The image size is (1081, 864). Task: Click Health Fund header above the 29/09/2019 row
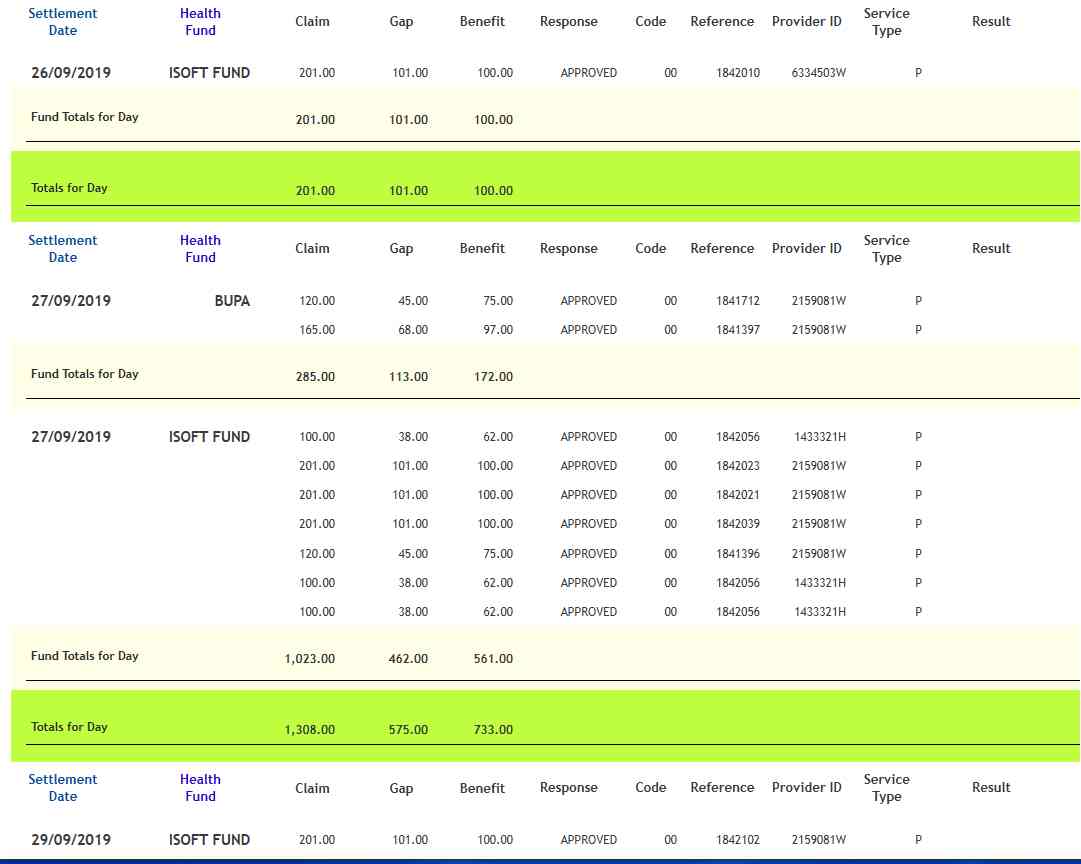point(200,787)
